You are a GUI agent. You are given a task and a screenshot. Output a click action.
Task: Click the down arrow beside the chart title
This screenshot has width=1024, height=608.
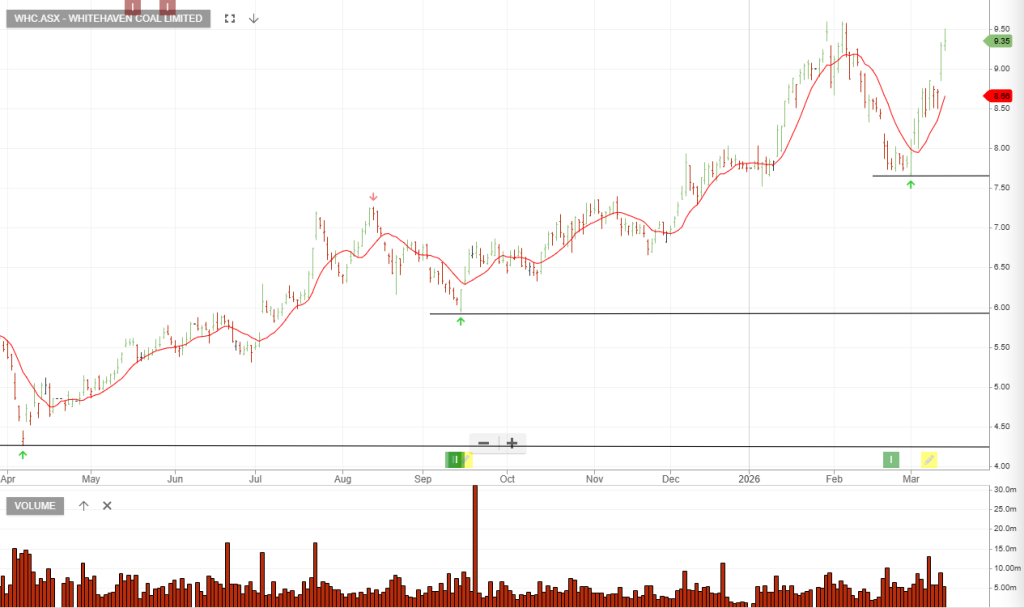254,18
